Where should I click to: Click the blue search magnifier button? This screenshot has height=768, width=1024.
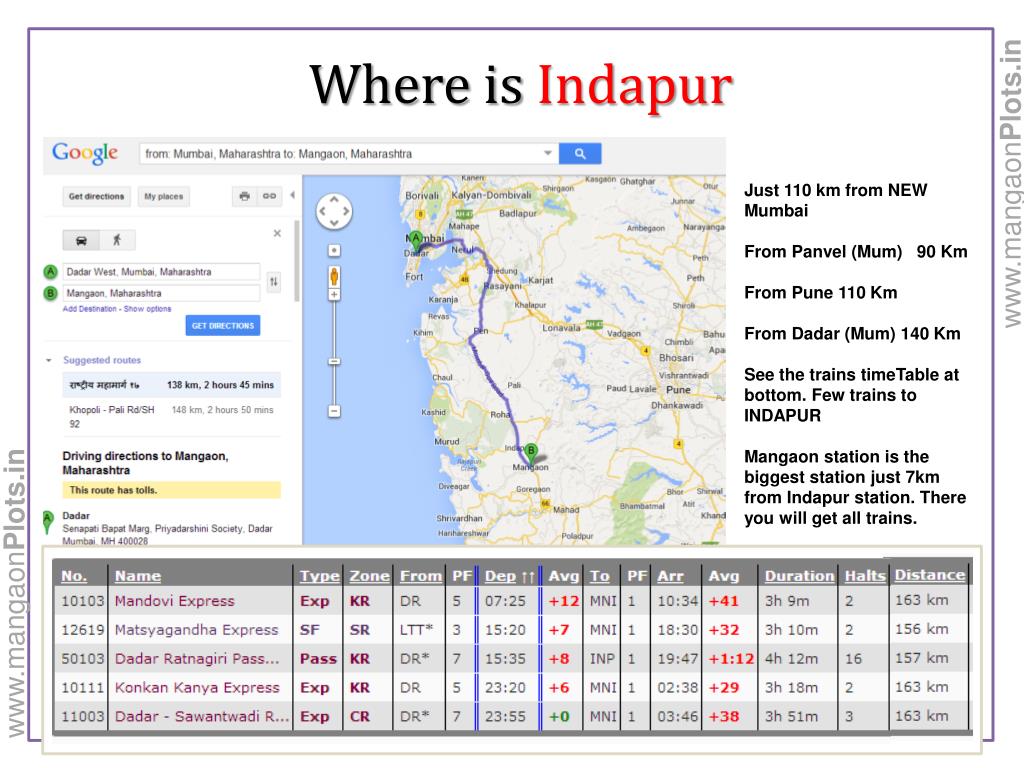pyautogui.click(x=580, y=153)
